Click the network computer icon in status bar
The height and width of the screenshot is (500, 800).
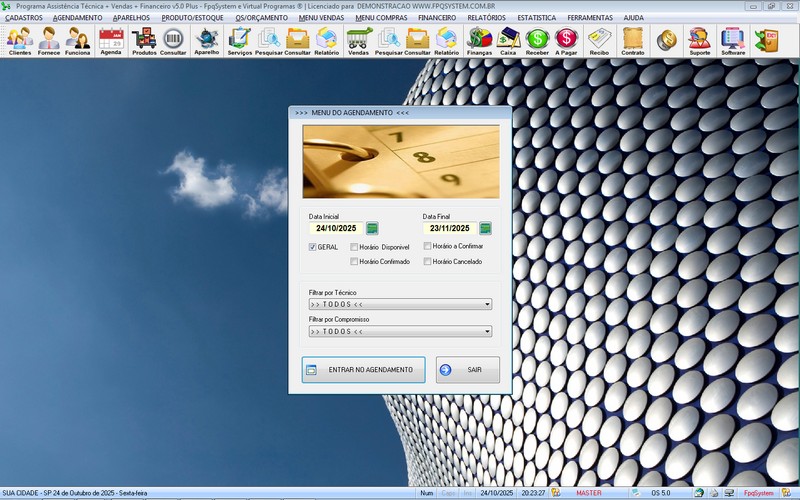730,493
